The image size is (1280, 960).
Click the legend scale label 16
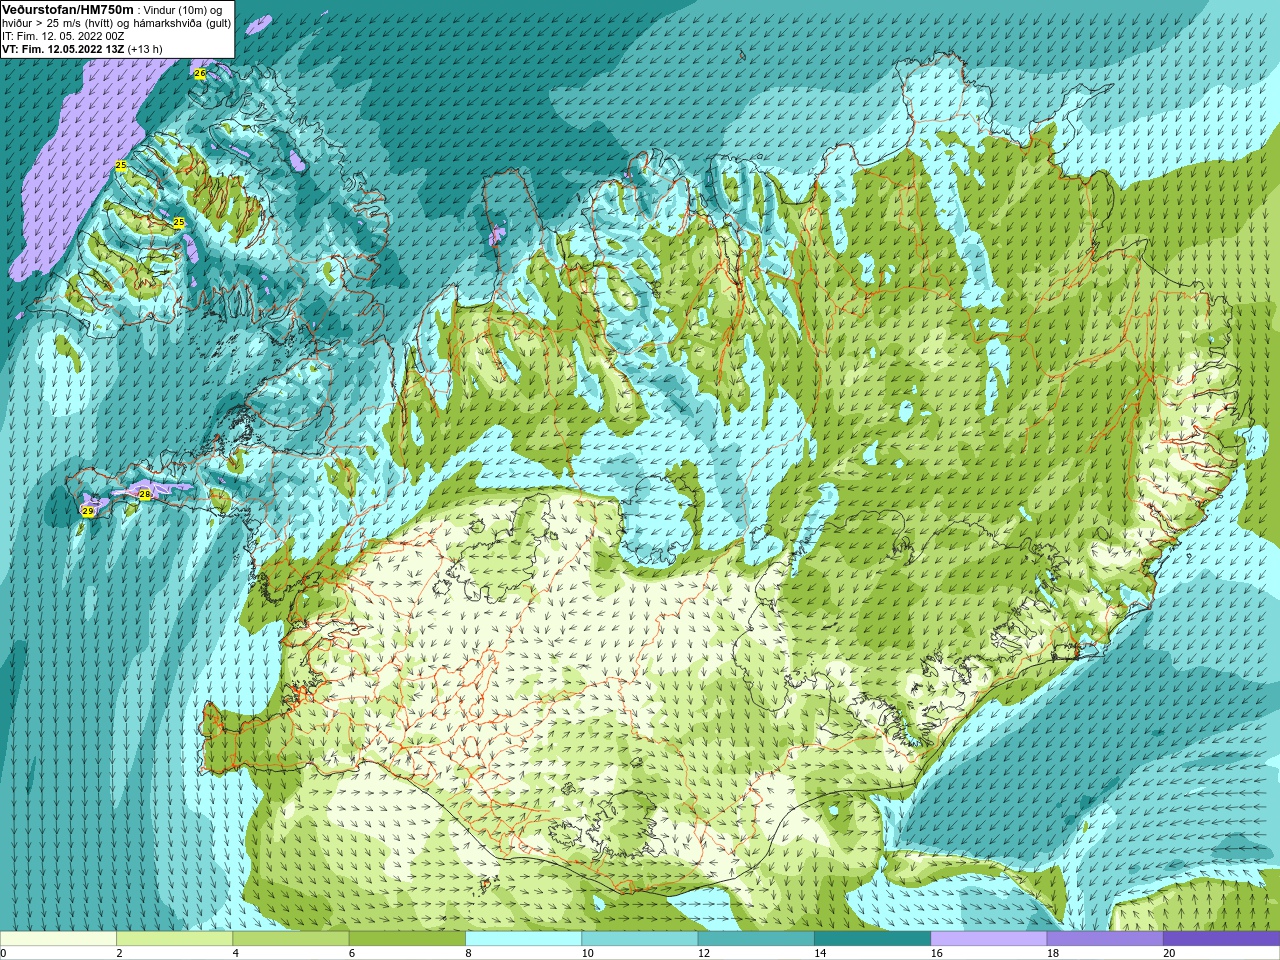tap(936, 953)
